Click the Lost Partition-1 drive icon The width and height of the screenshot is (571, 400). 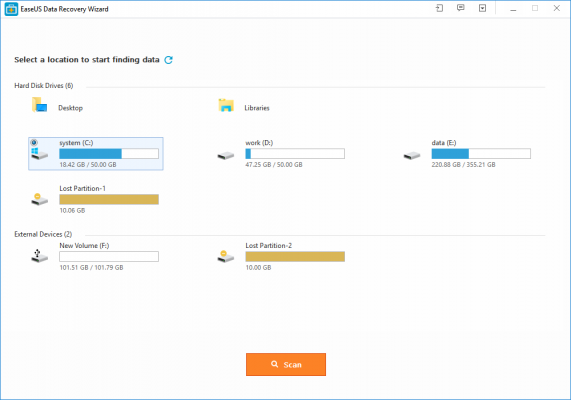coord(39,200)
